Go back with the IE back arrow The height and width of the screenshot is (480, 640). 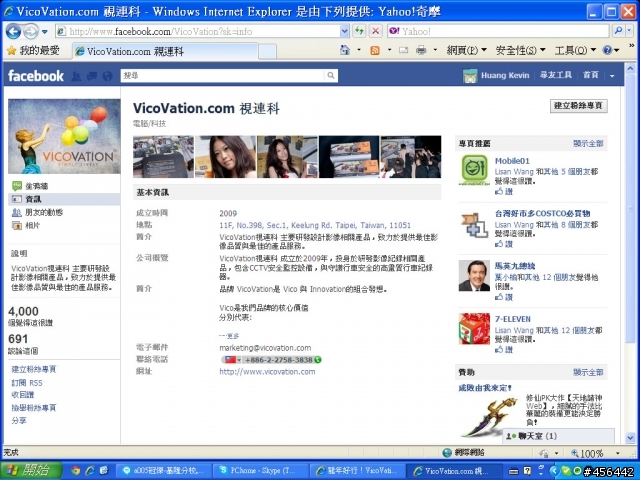tap(13, 31)
